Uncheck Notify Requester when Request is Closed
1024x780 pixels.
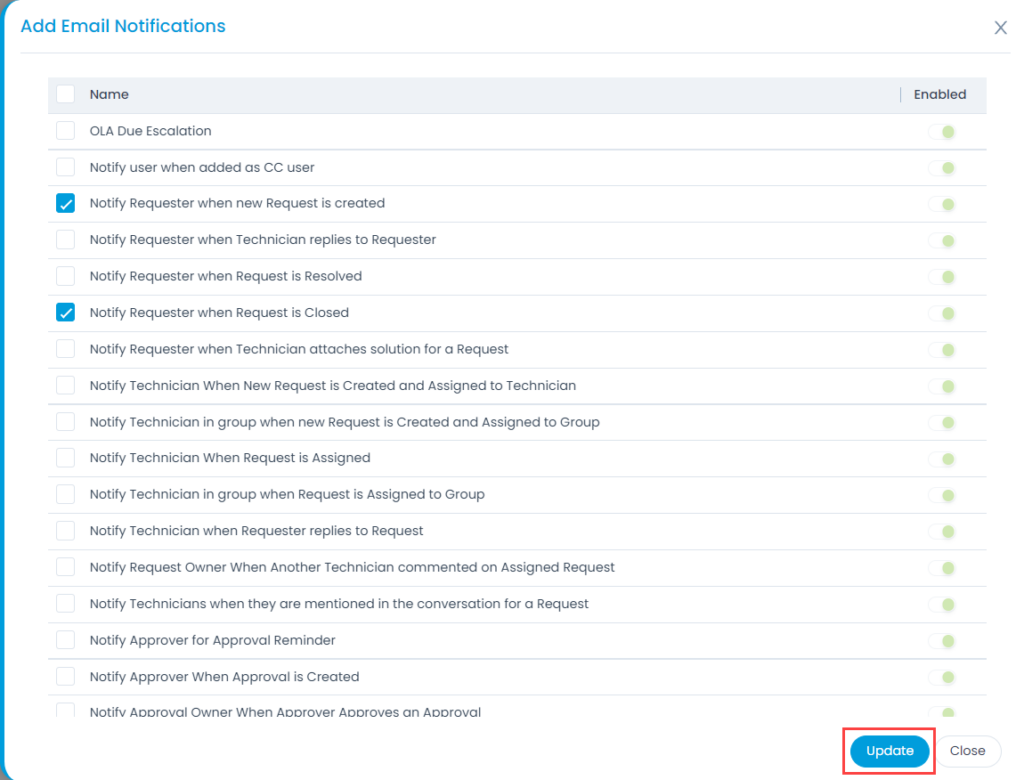pos(65,312)
